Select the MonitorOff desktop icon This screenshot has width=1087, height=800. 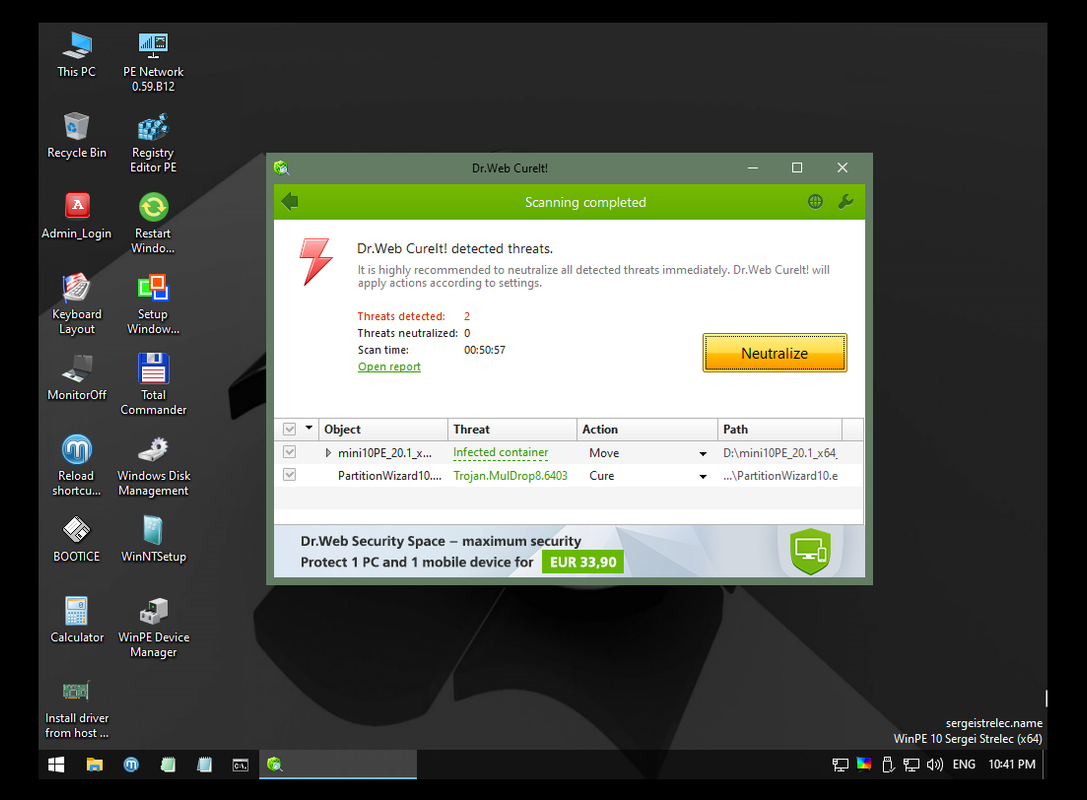click(76, 378)
